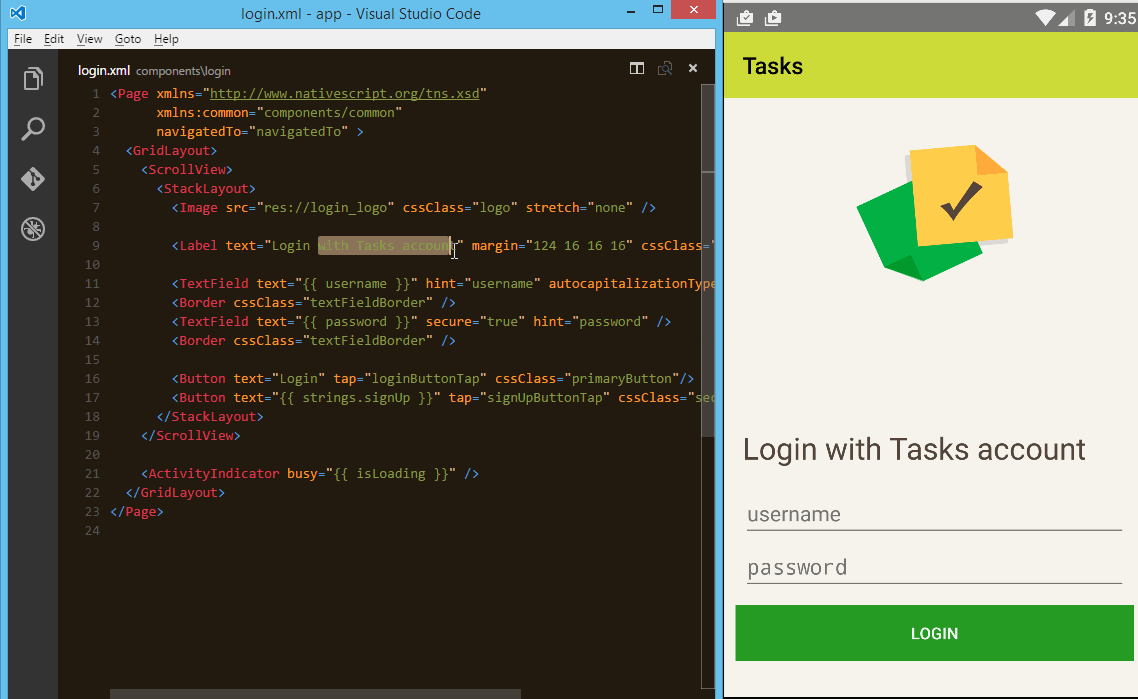This screenshot has width=1138, height=699.
Task: Tap the Wi-Fi icon in Android status bar
Action: pos(1044,18)
